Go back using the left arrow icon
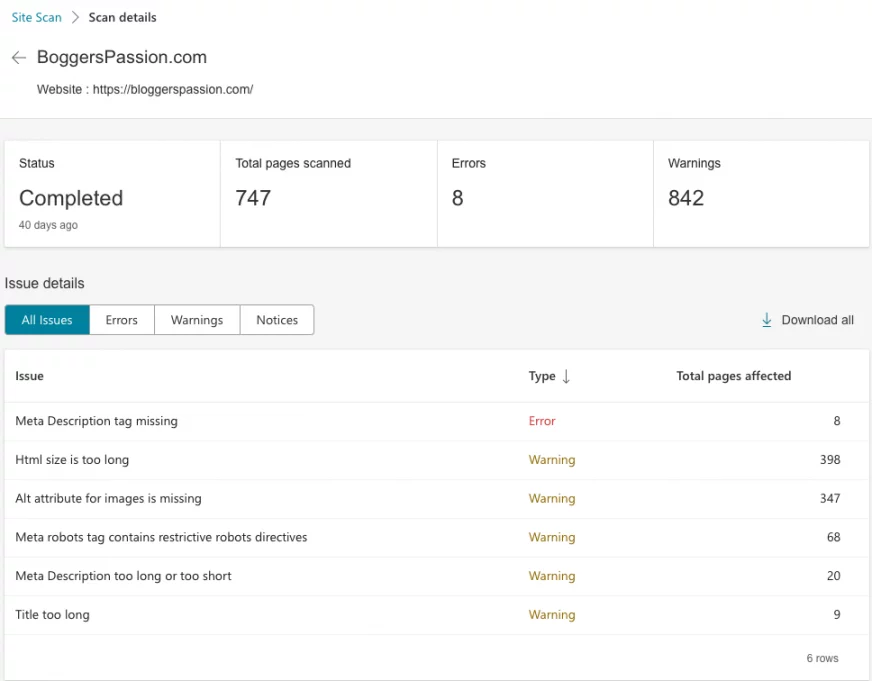 (19, 57)
